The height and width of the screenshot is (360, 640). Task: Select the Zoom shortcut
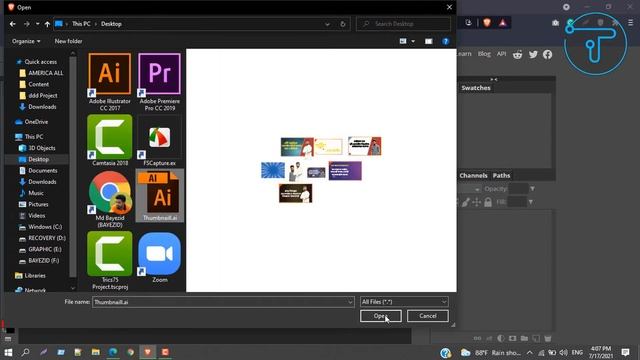(x=159, y=258)
